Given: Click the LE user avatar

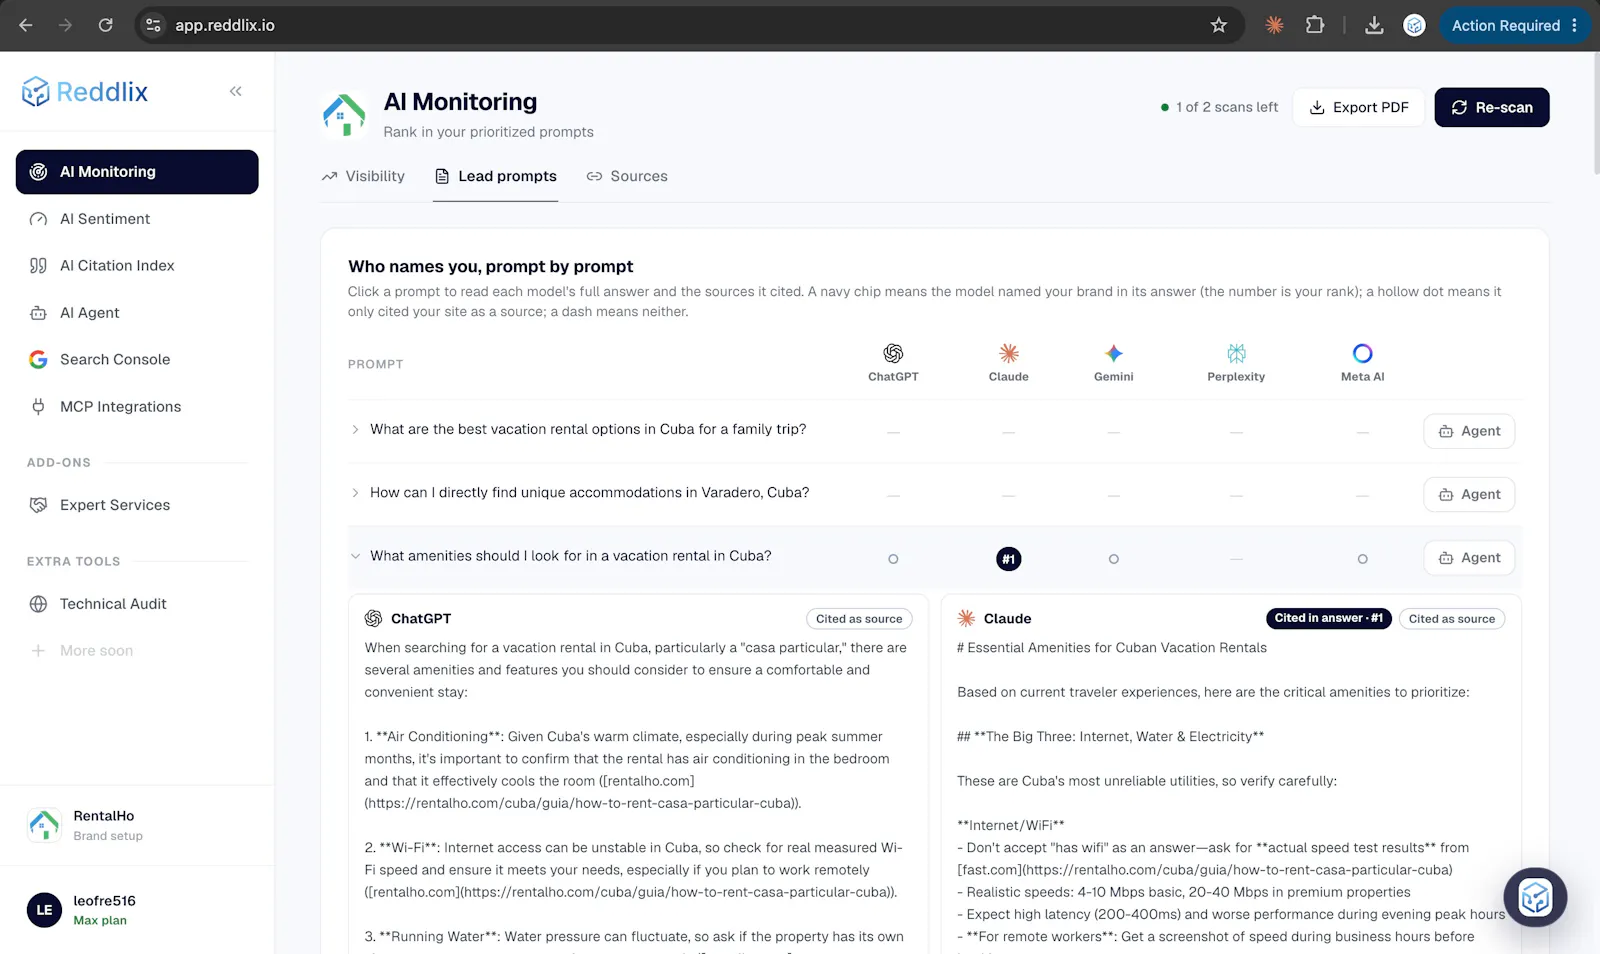Looking at the screenshot, I should [x=44, y=910].
